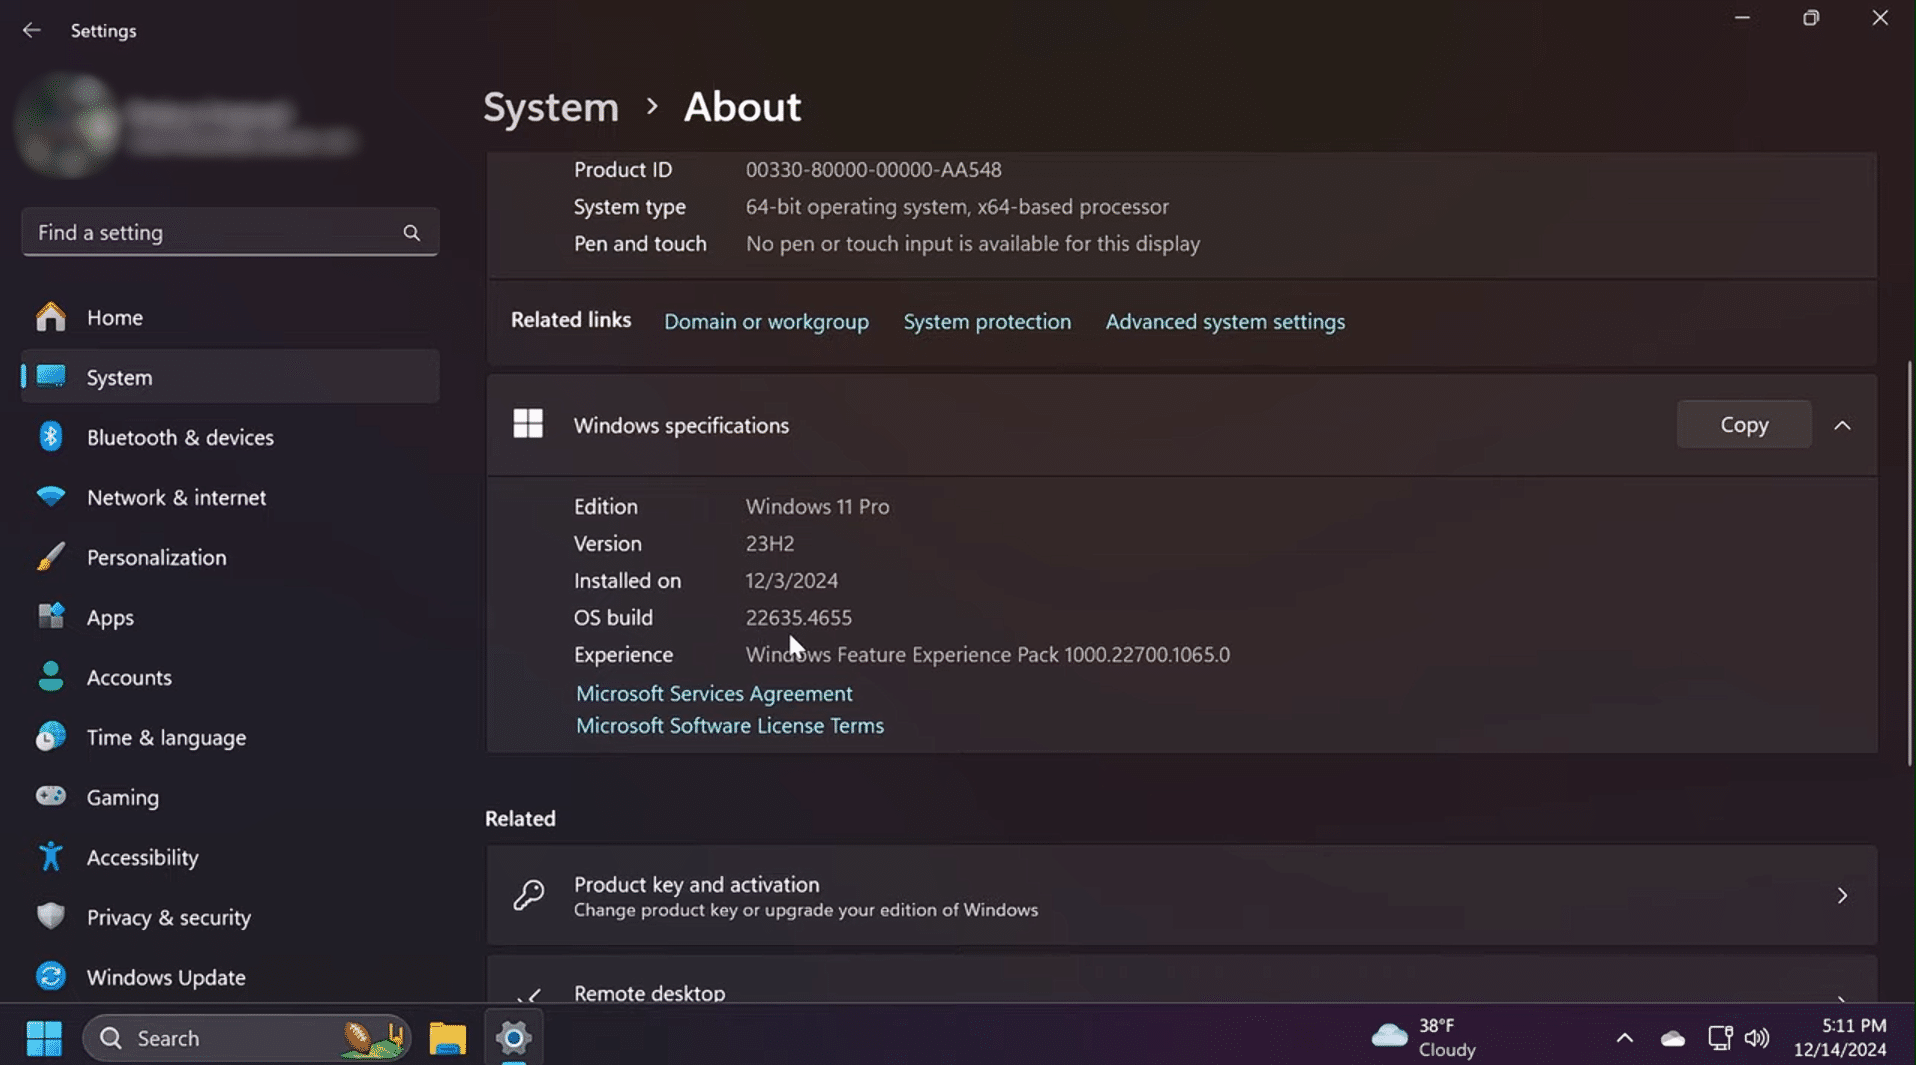
Task: Select Bluetooth & devices menu item
Action: point(230,437)
